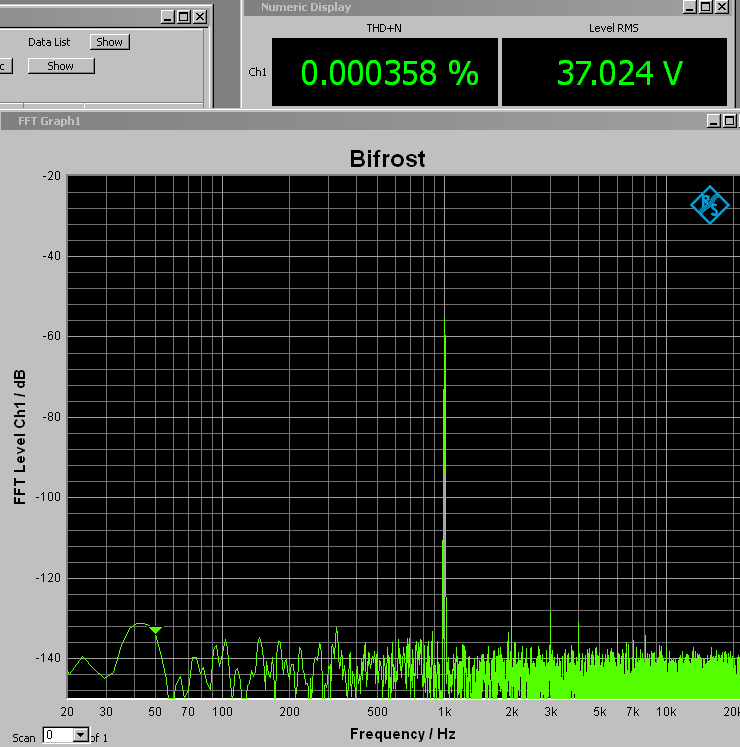
Task: Click the THD+N reading 0.000358 %
Action: pyautogui.click(x=389, y=73)
